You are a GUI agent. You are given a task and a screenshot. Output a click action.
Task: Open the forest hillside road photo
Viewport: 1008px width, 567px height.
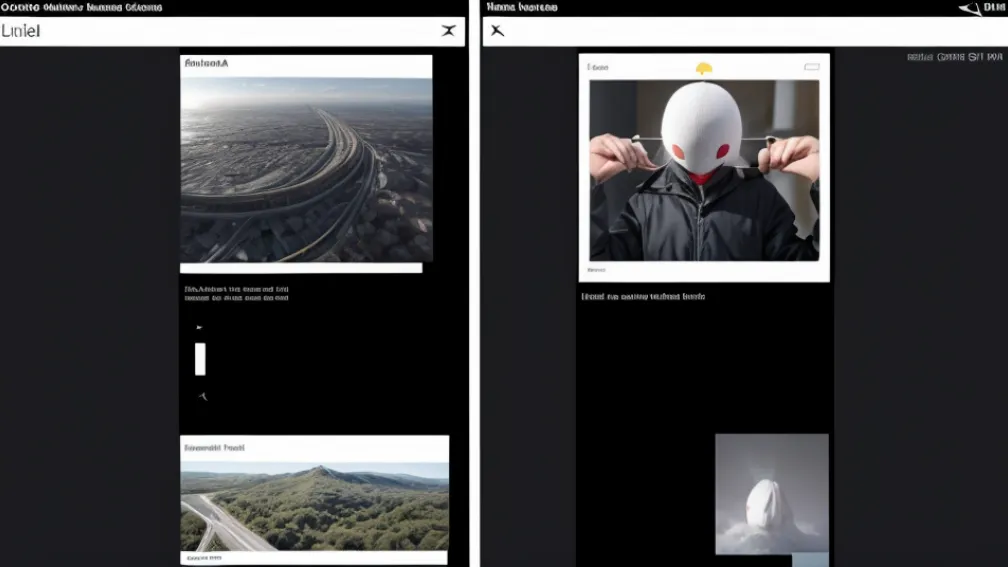tap(314, 506)
